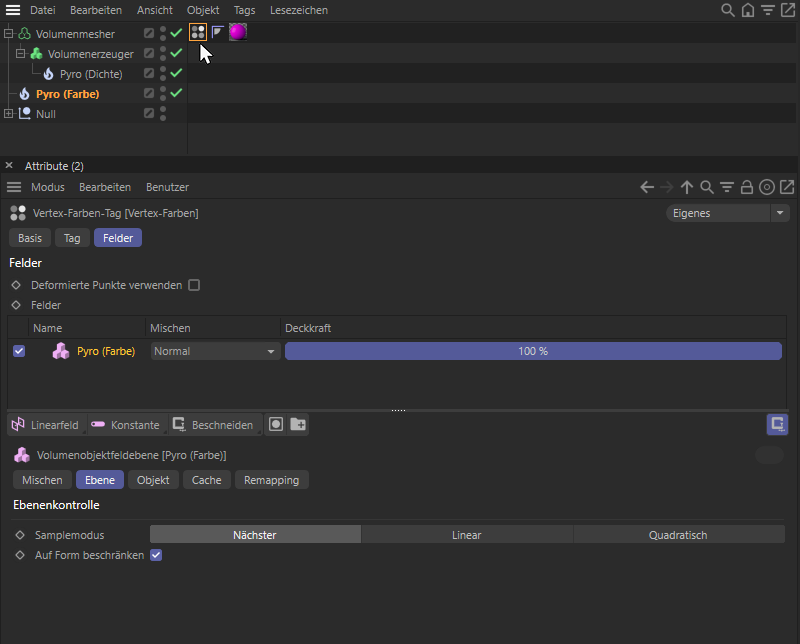Click the Object Manager filter icon
The image size is (800, 644).
coord(767,10)
